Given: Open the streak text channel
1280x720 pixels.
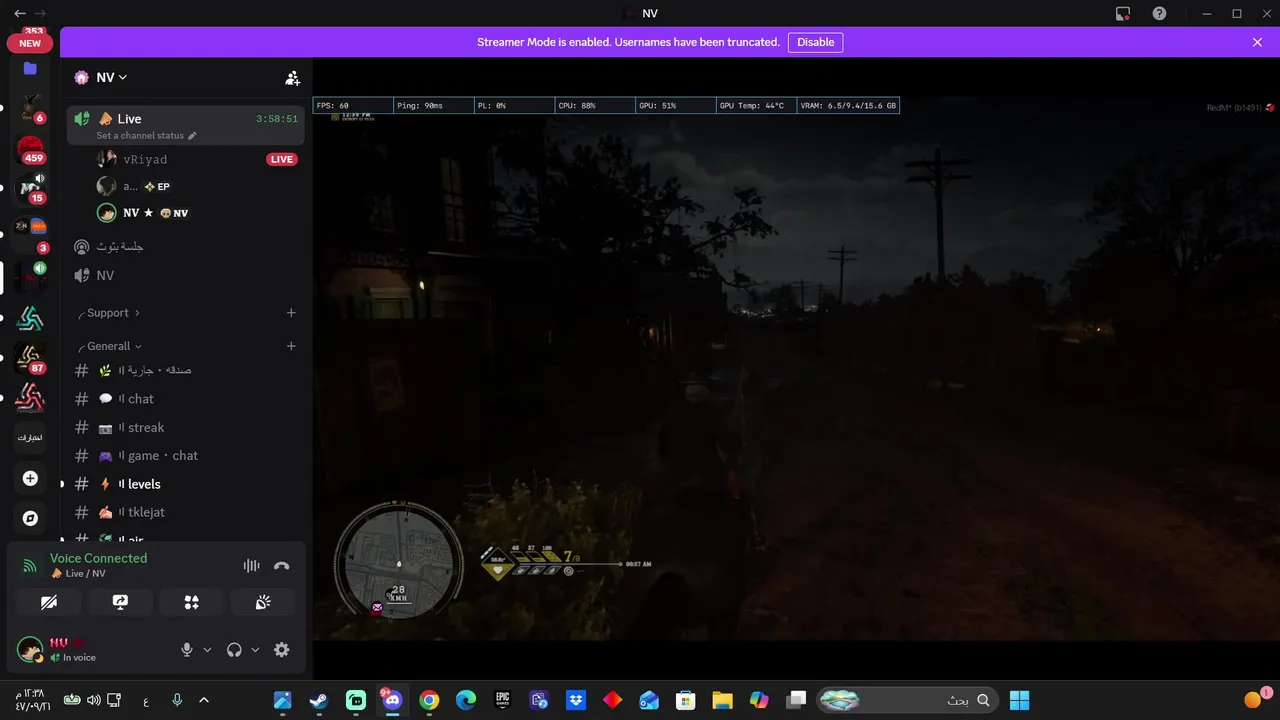Looking at the screenshot, I should (x=186, y=427).
